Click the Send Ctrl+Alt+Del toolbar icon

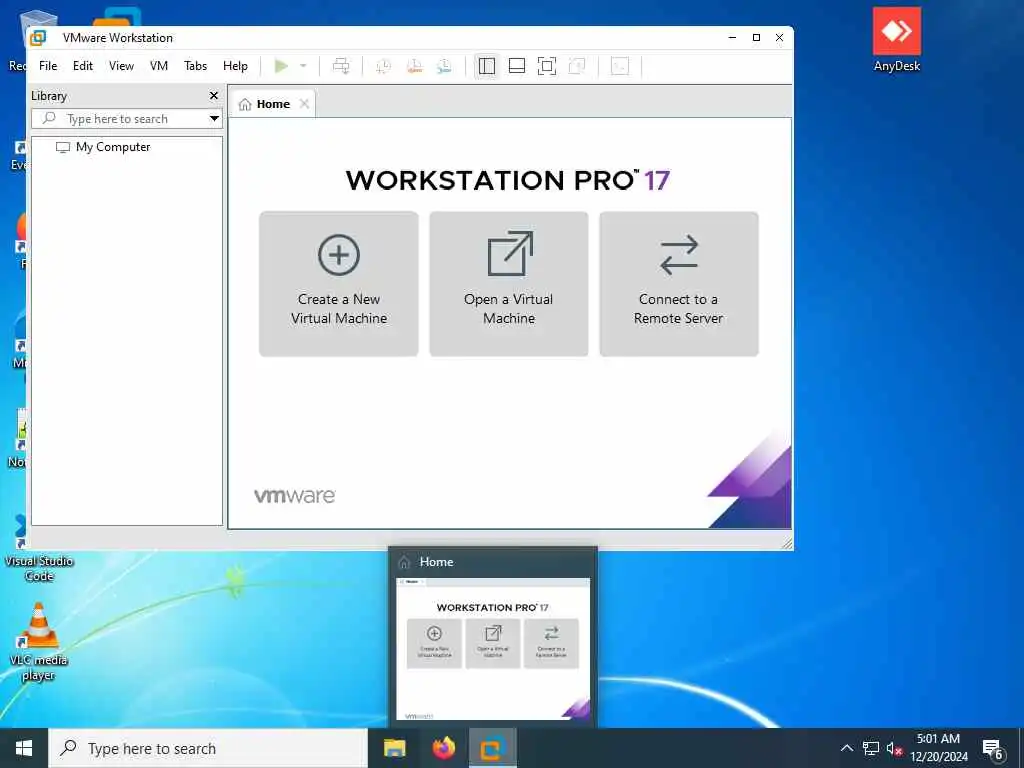point(341,66)
